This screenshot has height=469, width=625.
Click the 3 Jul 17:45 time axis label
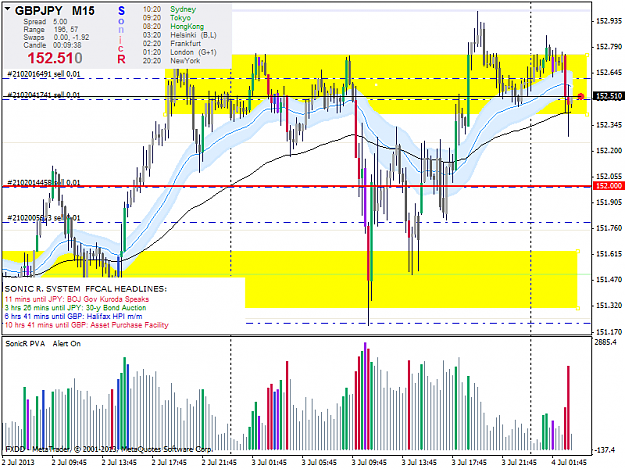[x=469, y=462]
